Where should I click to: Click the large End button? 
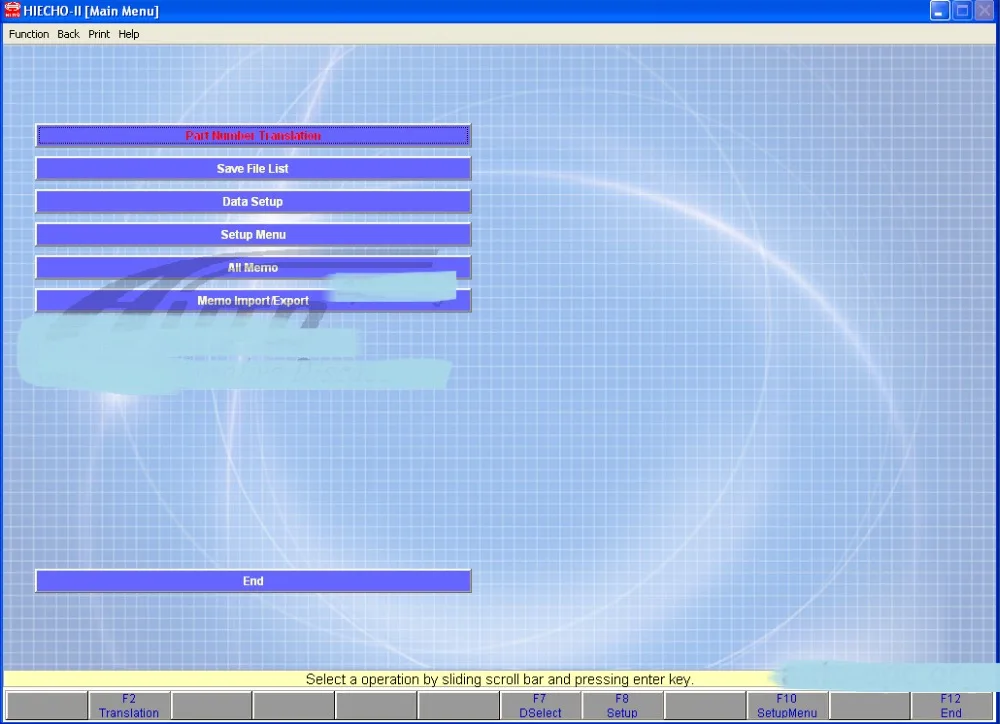253,581
